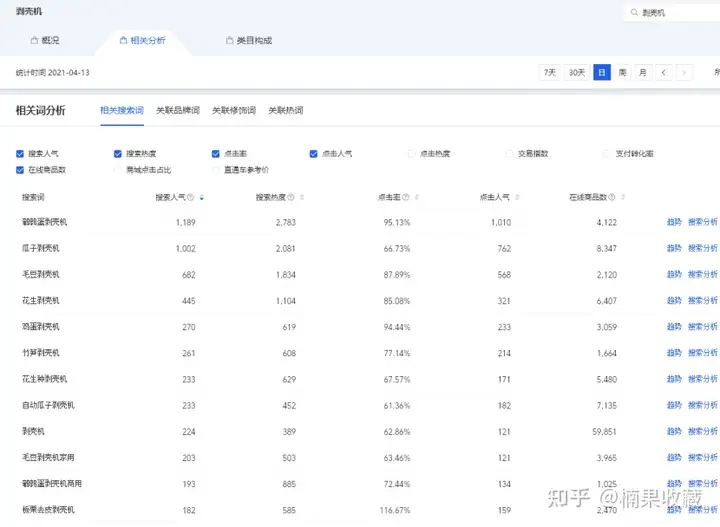Select the 关联热词 sub-tab
The height and width of the screenshot is (527, 720).
click(286, 110)
